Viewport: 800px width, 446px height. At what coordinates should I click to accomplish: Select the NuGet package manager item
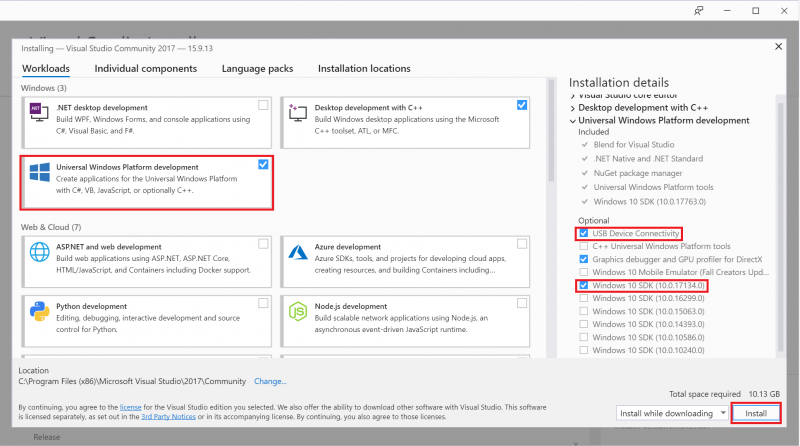638,173
